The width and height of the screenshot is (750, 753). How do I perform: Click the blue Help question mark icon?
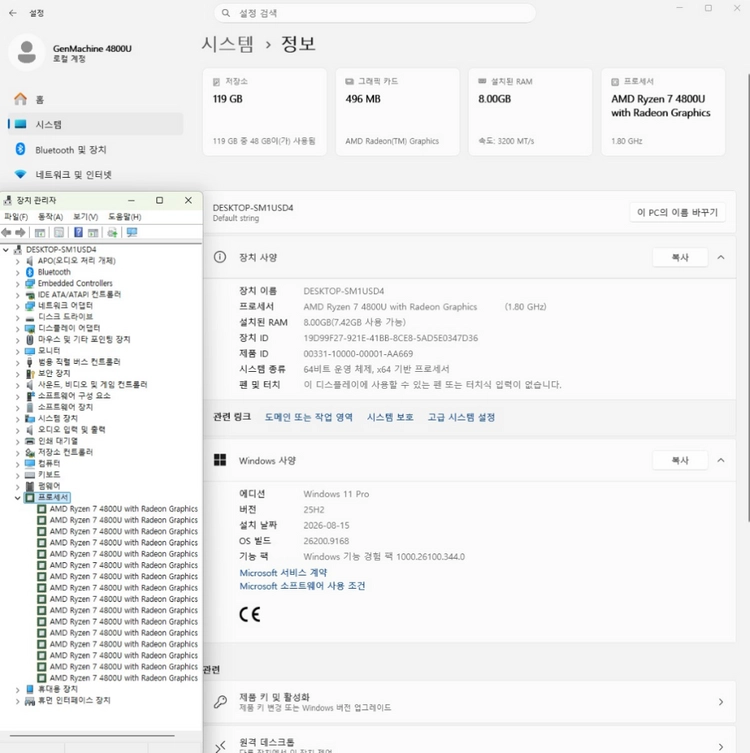[x=78, y=233]
